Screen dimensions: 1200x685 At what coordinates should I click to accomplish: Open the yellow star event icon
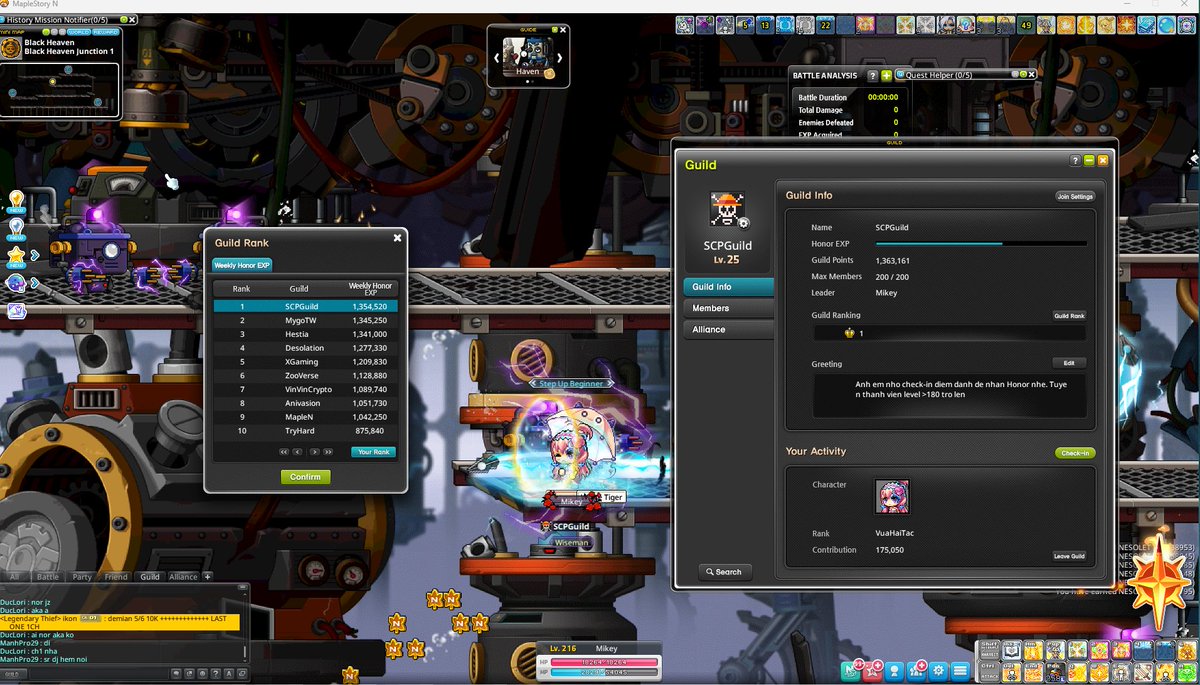pyautogui.click(x=16, y=256)
